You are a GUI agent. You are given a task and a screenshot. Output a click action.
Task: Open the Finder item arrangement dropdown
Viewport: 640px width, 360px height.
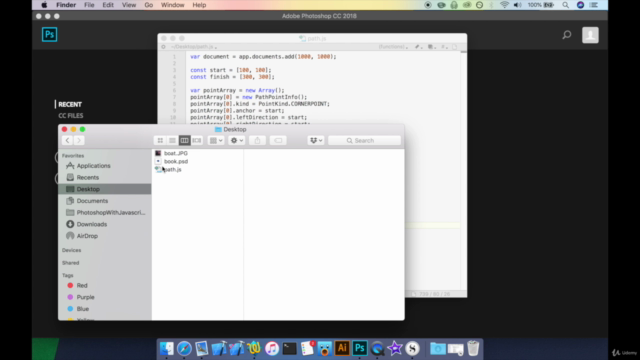coord(216,140)
